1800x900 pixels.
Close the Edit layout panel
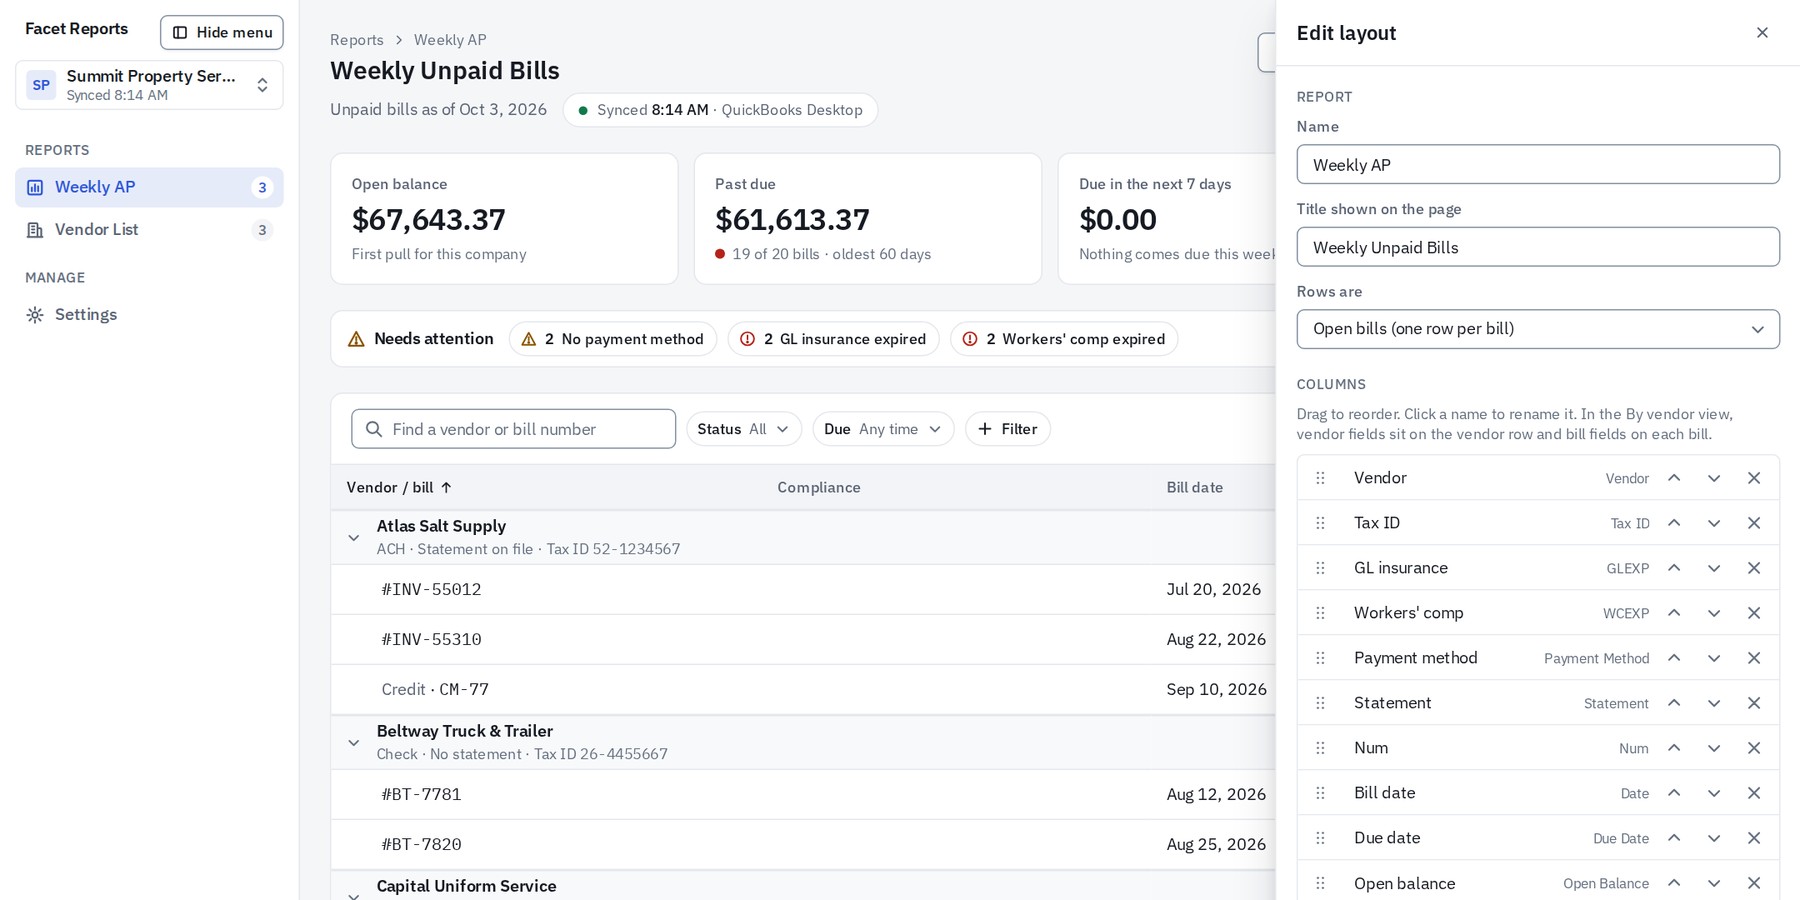pos(1762,33)
